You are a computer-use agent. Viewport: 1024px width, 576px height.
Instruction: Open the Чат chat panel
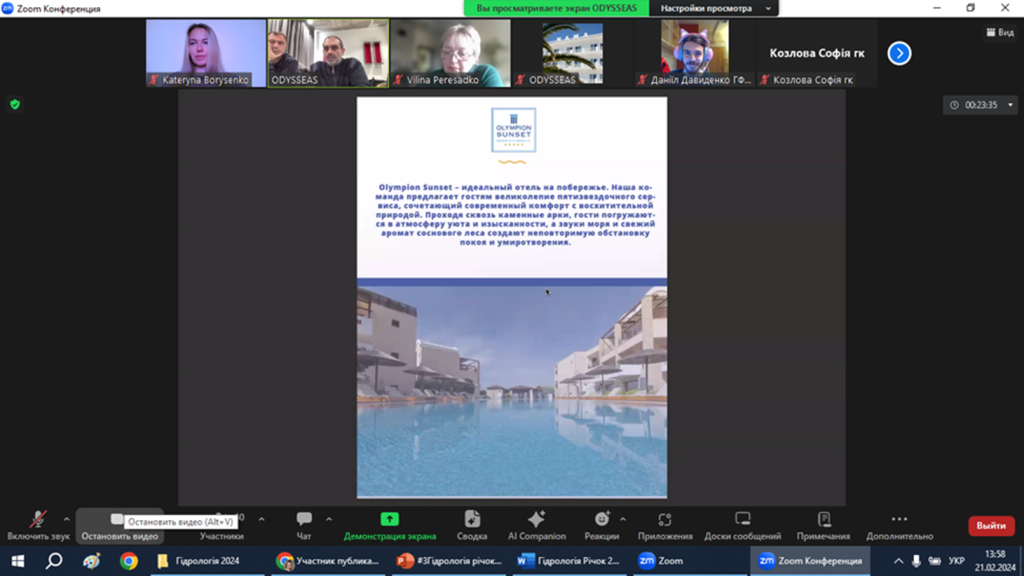pyautogui.click(x=304, y=525)
